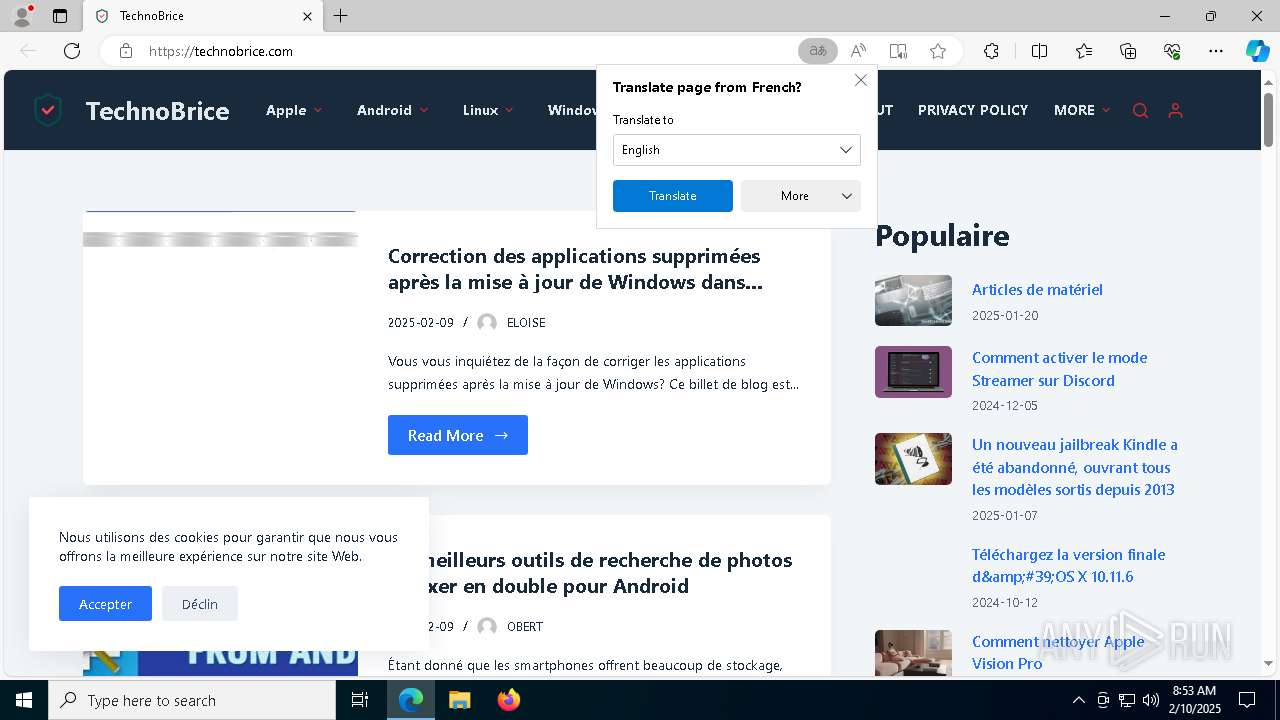This screenshot has width=1280, height=720.
Task: Open Articles de matériel link
Action: click(x=1037, y=289)
